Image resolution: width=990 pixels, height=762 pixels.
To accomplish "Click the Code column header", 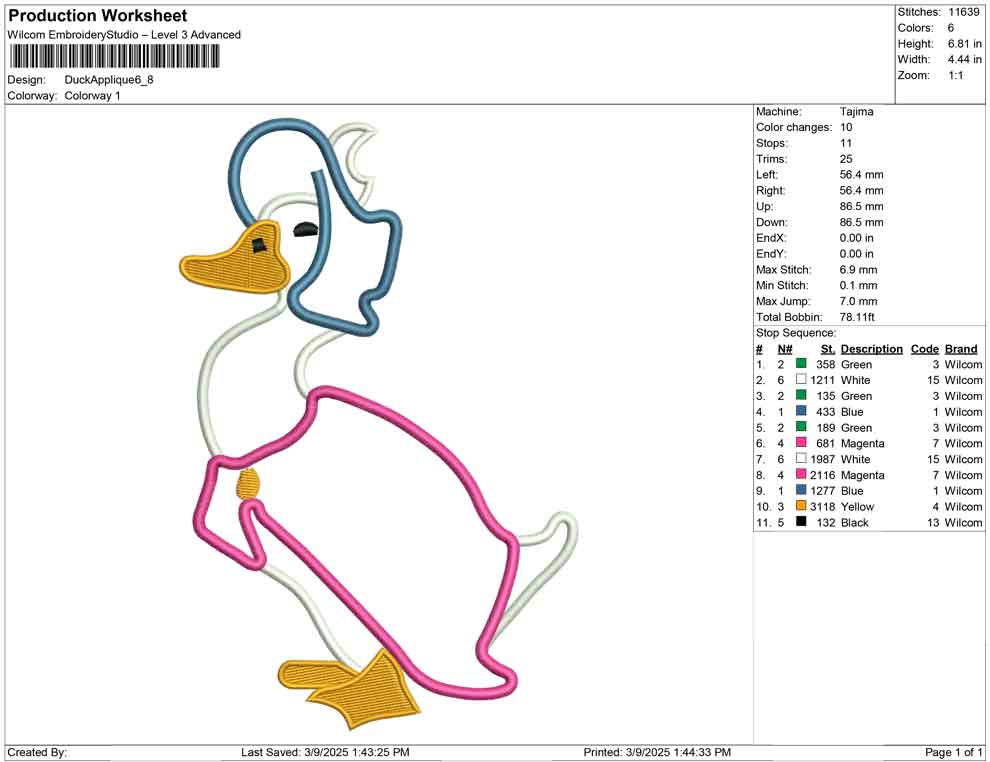I will tap(925, 348).
